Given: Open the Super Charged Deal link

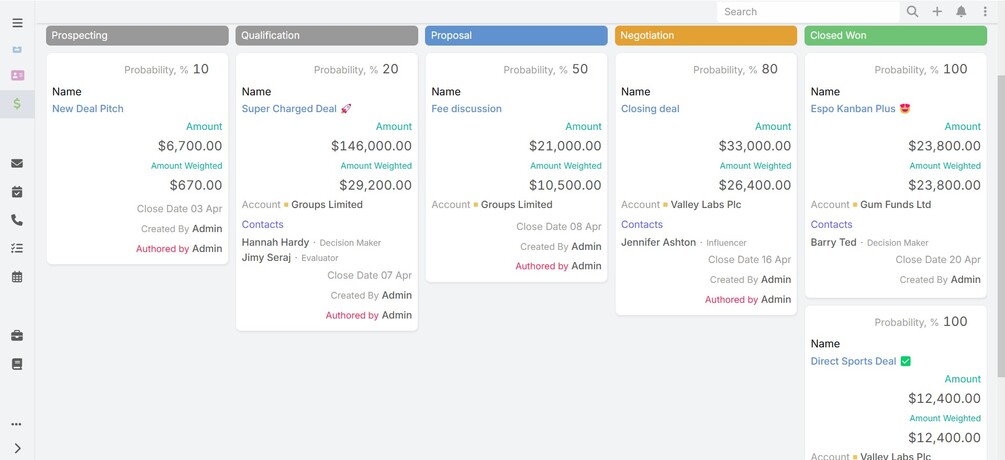Looking at the screenshot, I should pos(289,109).
